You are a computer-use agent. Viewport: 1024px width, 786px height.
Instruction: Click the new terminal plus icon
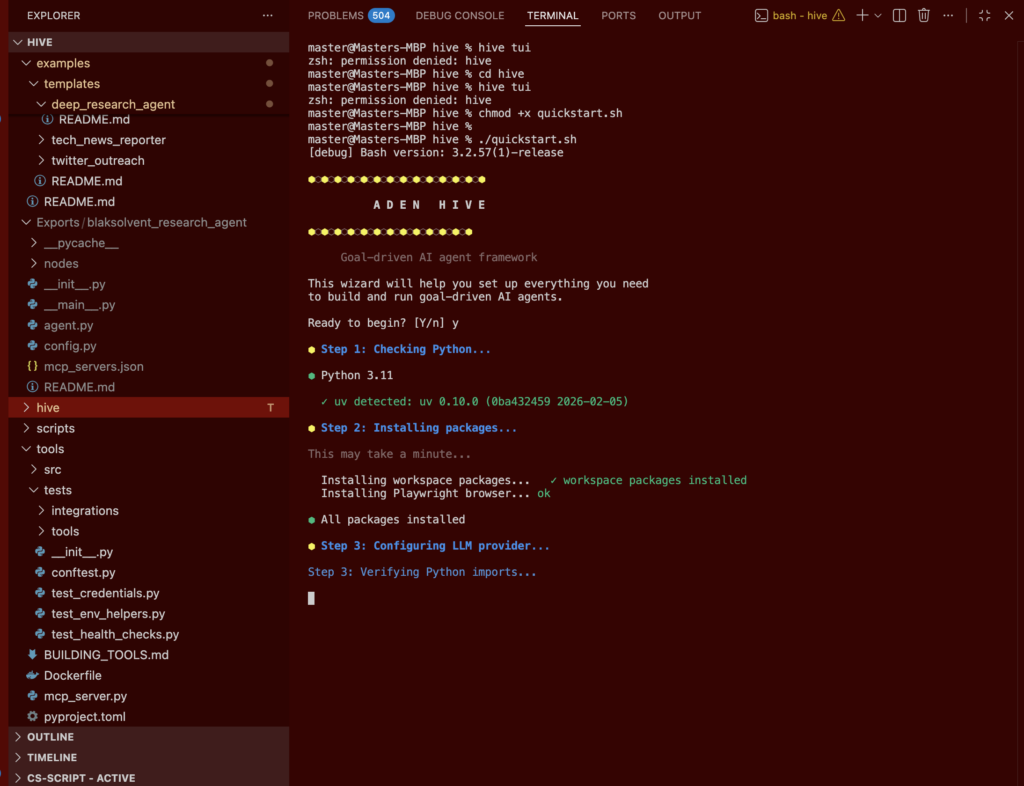(x=862, y=15)
